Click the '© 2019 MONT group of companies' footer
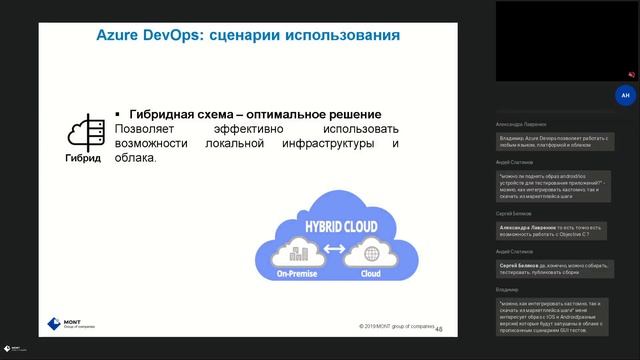 point(396,326)
